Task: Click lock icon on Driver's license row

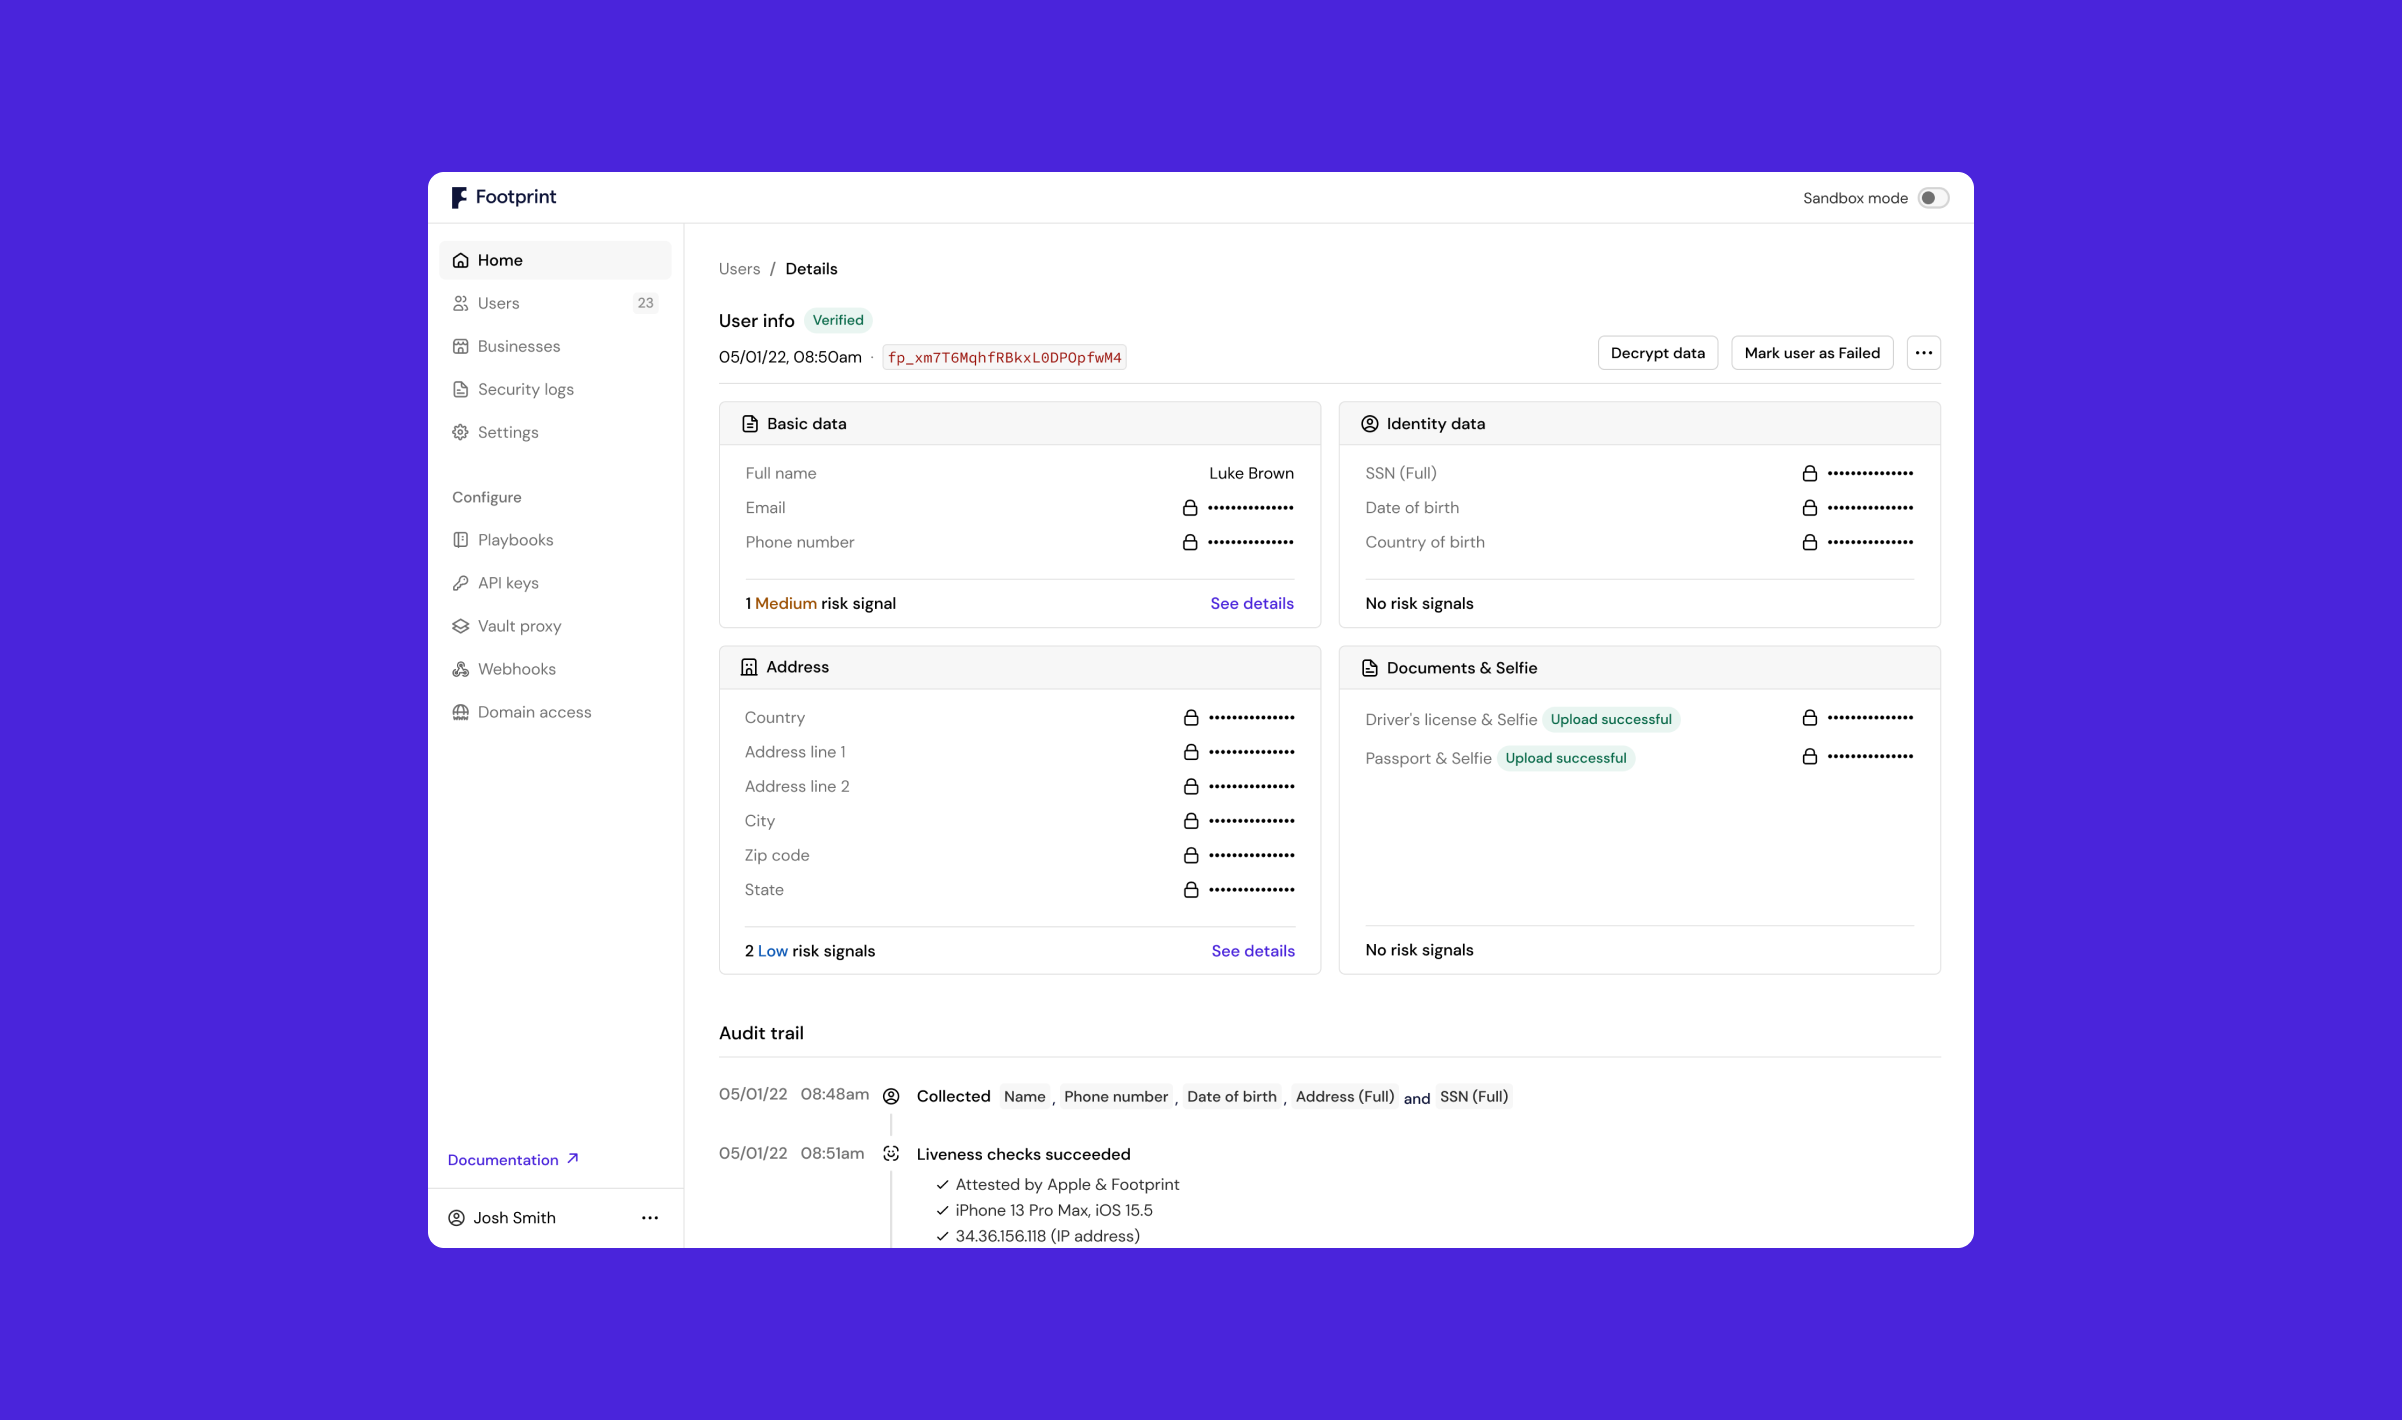Action: pos(1809,718)
